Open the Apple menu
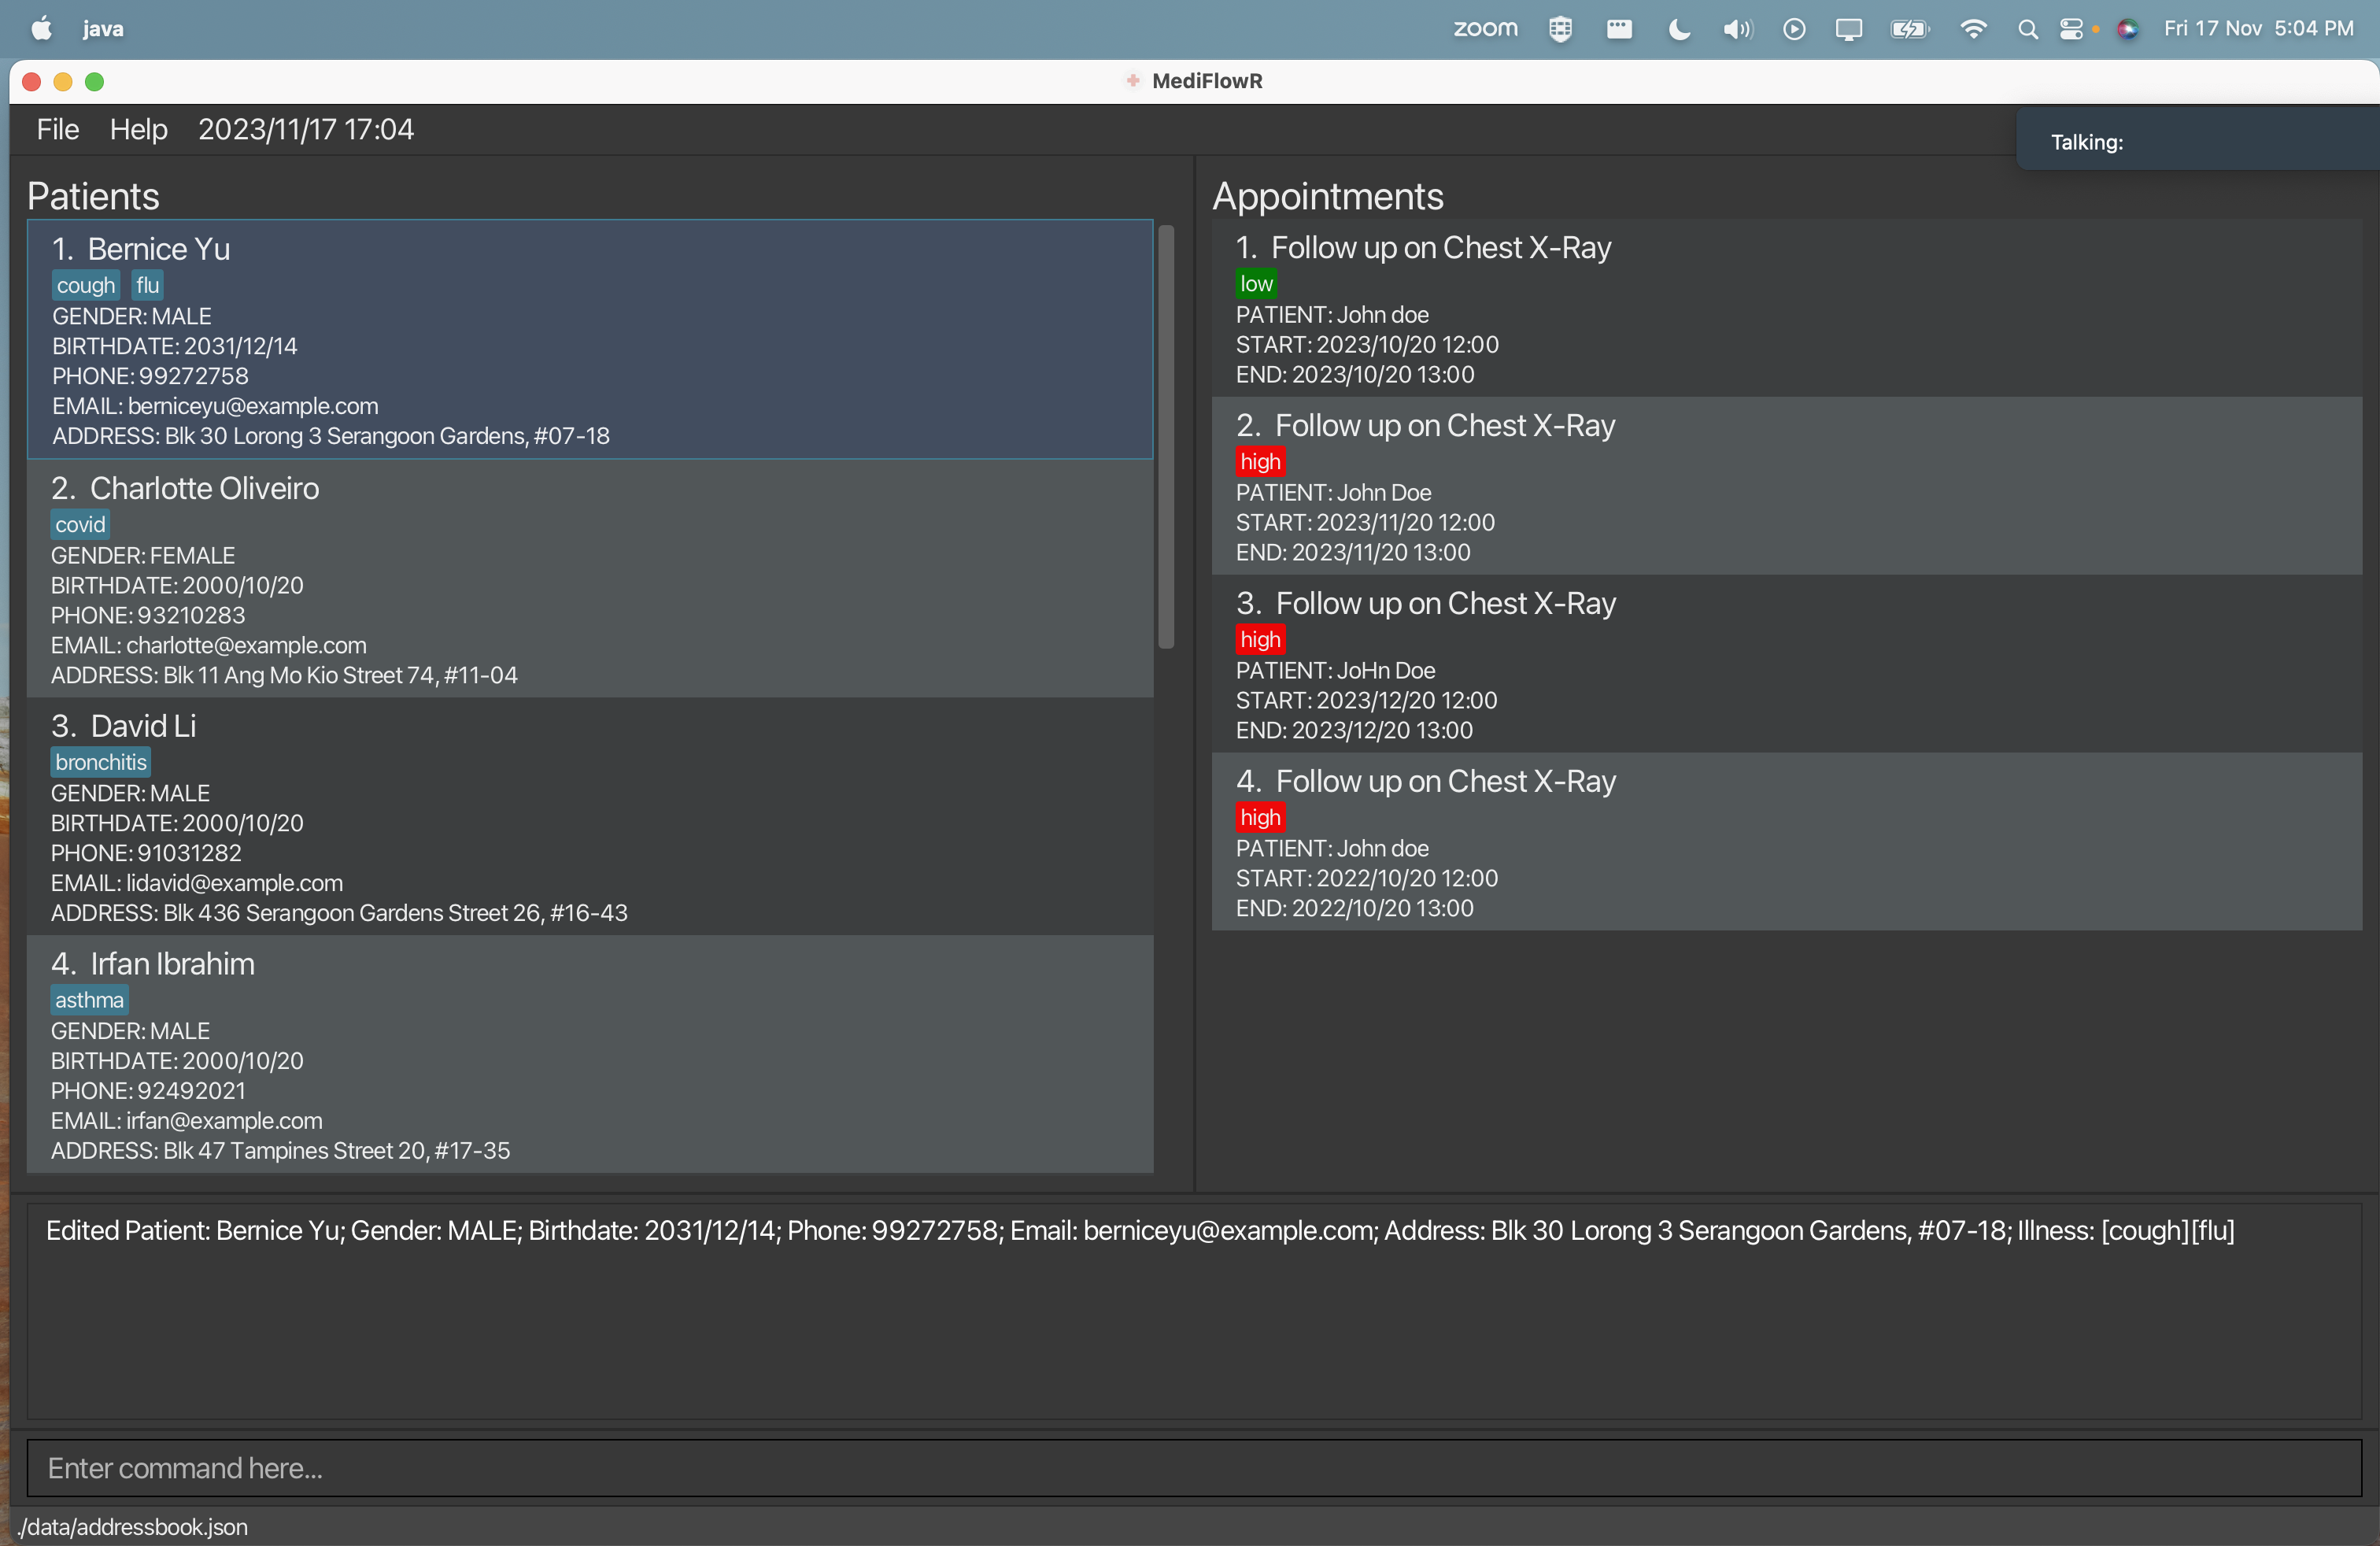The height and width of the screenshot is (1546, 2380). (x=41, y=29)
